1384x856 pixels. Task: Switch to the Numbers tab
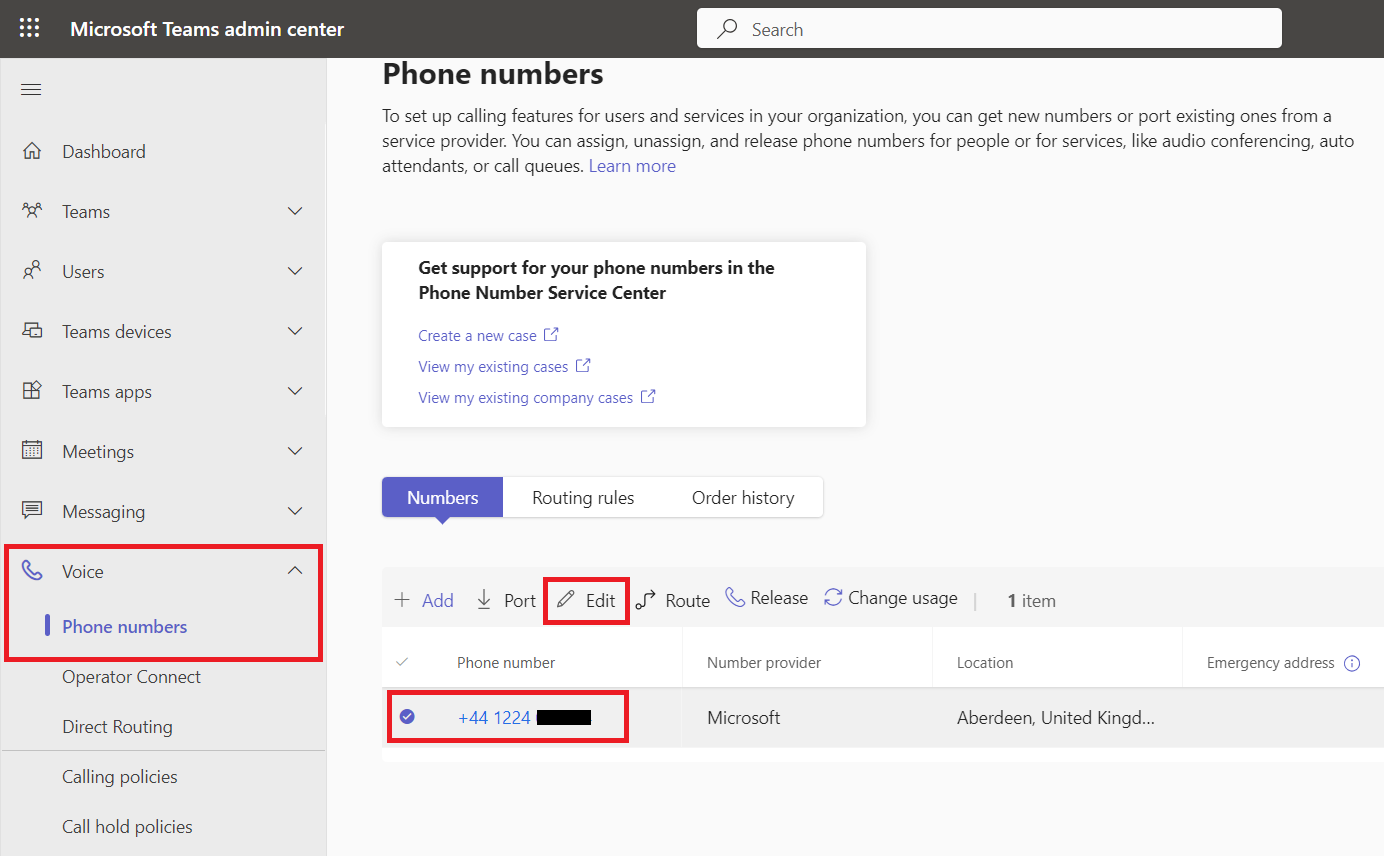click(x=442, y=497)
